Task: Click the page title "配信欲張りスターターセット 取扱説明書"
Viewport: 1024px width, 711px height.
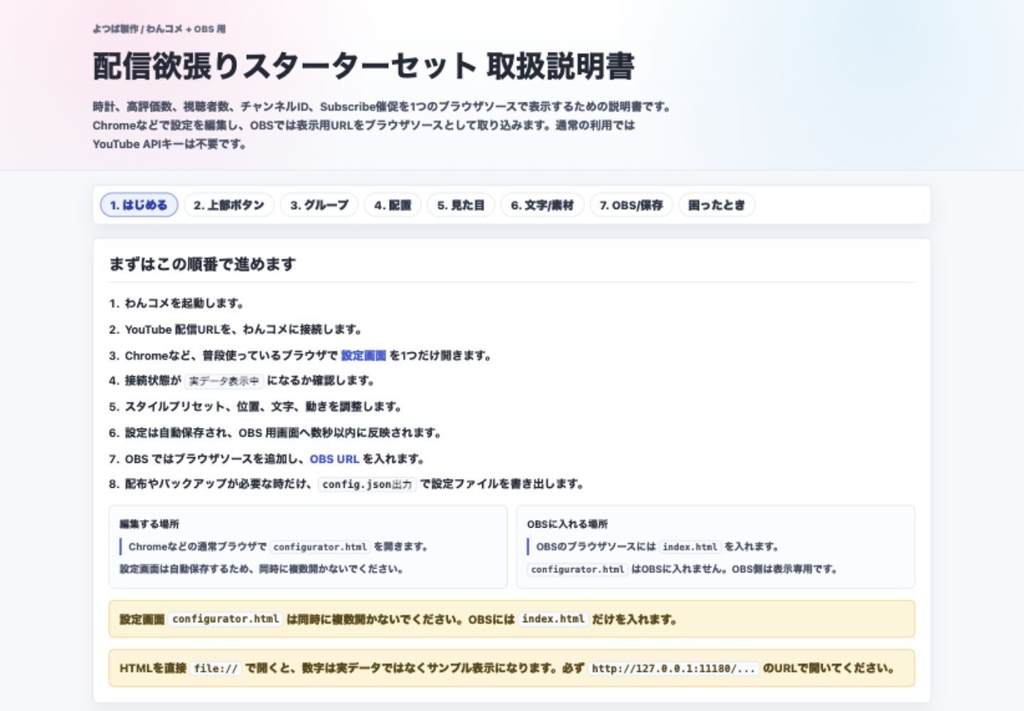Action: pyautogui.click(x=364, y=66)
